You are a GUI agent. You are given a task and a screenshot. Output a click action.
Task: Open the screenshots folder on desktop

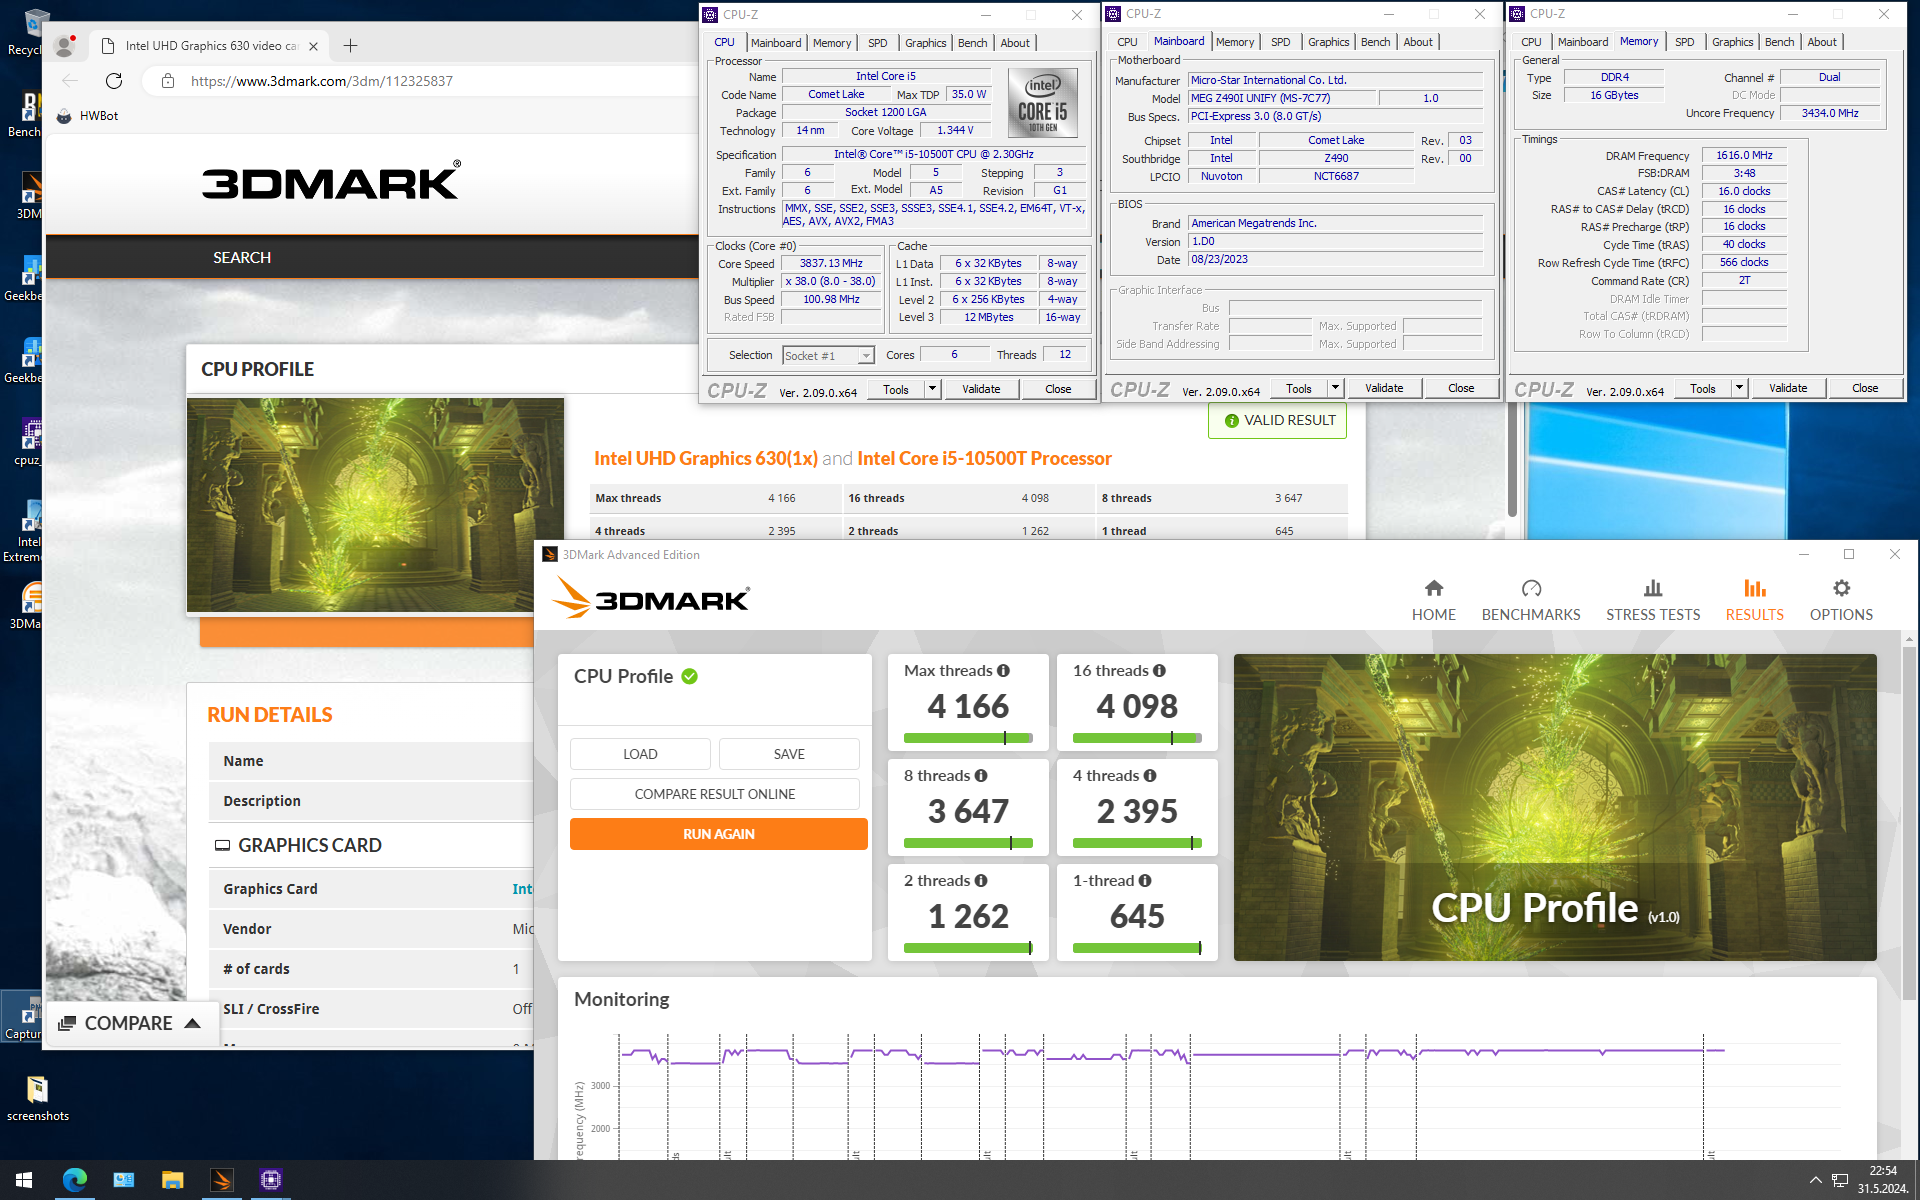pyautogui.click(x=38, y=1098)
